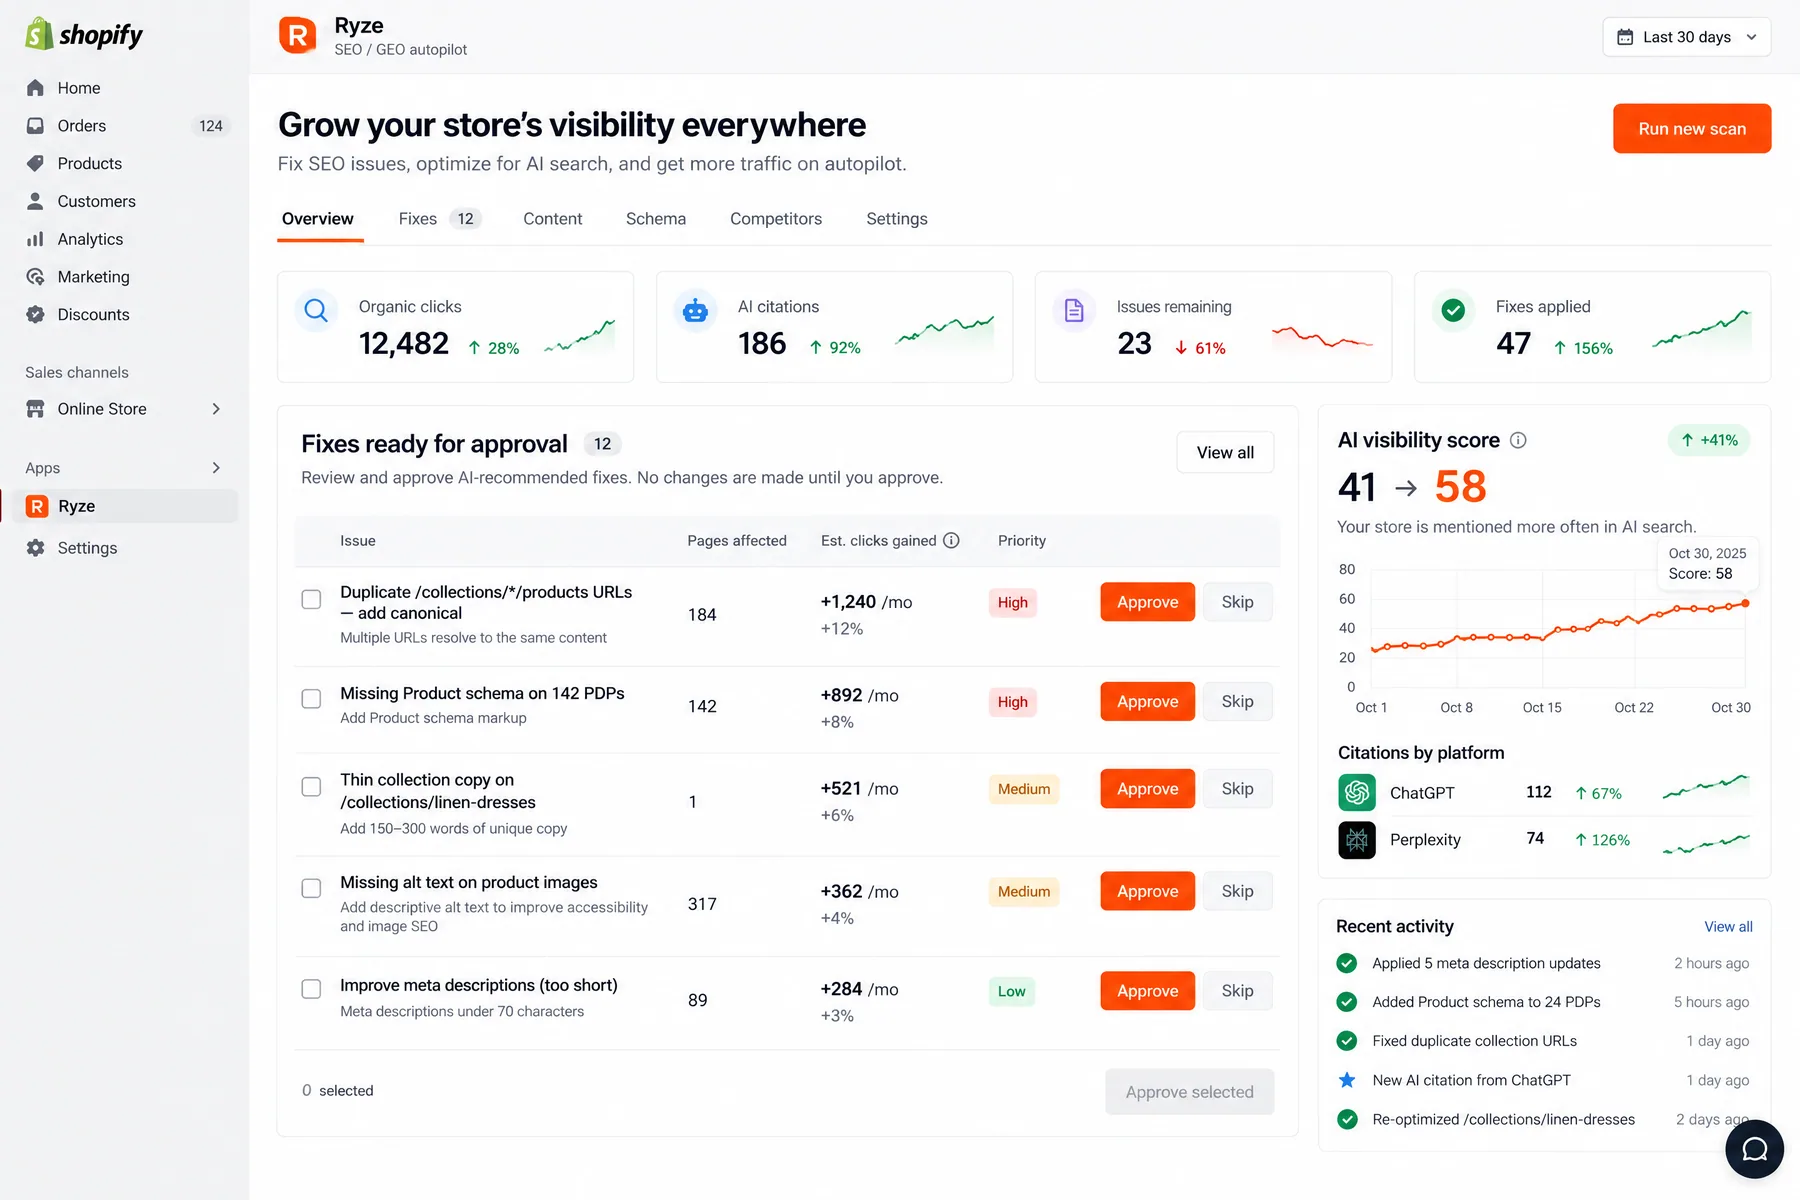Click the +41% score change badge
This screenshot has height=1200, width=1800.
pyautogui.click(x=1709, y=440)
